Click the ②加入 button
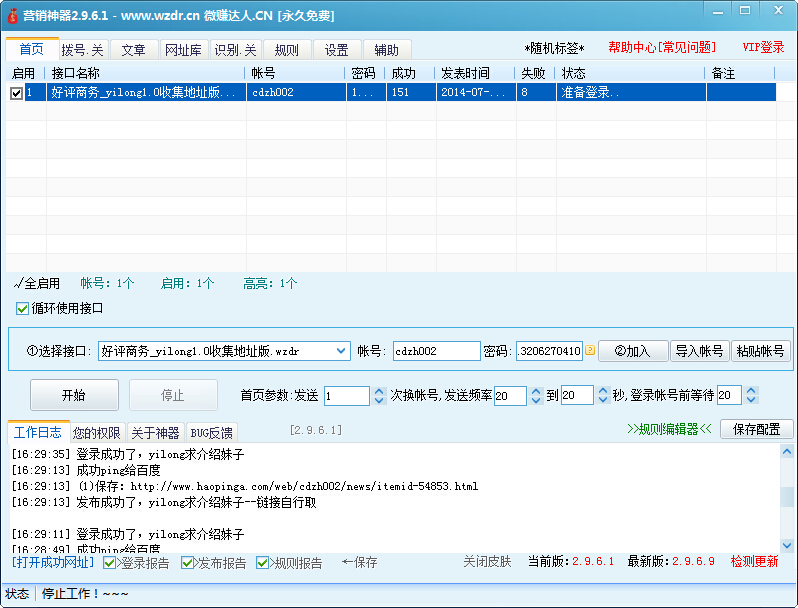Viewport: 798px width, 608px height. [x=633, y=351]
